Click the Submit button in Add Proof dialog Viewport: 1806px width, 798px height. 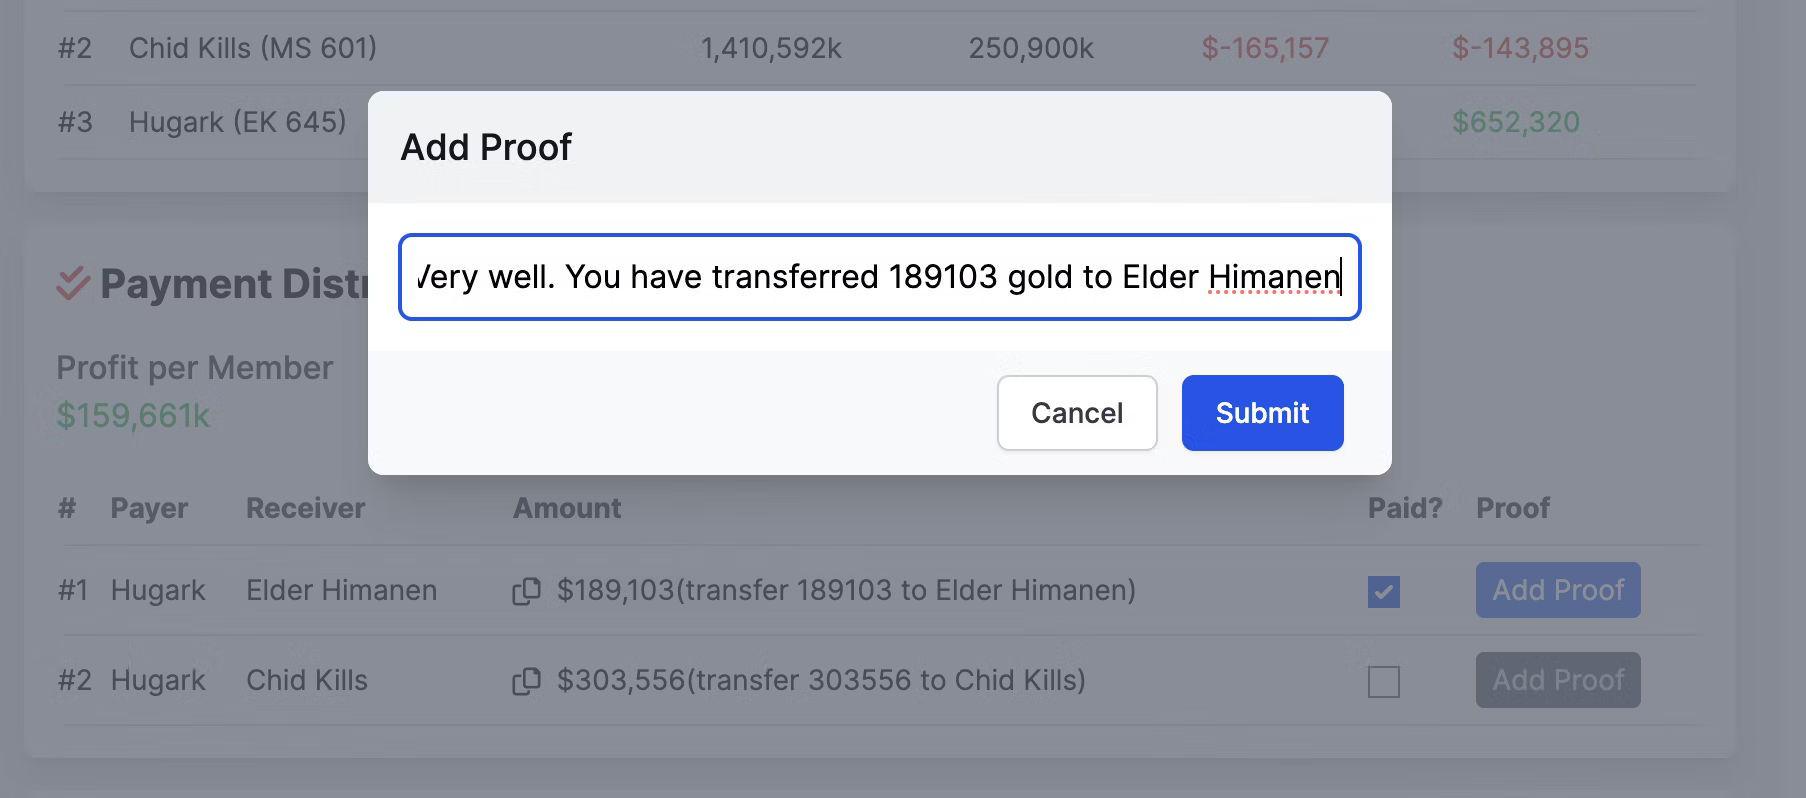coord(1262,413)
